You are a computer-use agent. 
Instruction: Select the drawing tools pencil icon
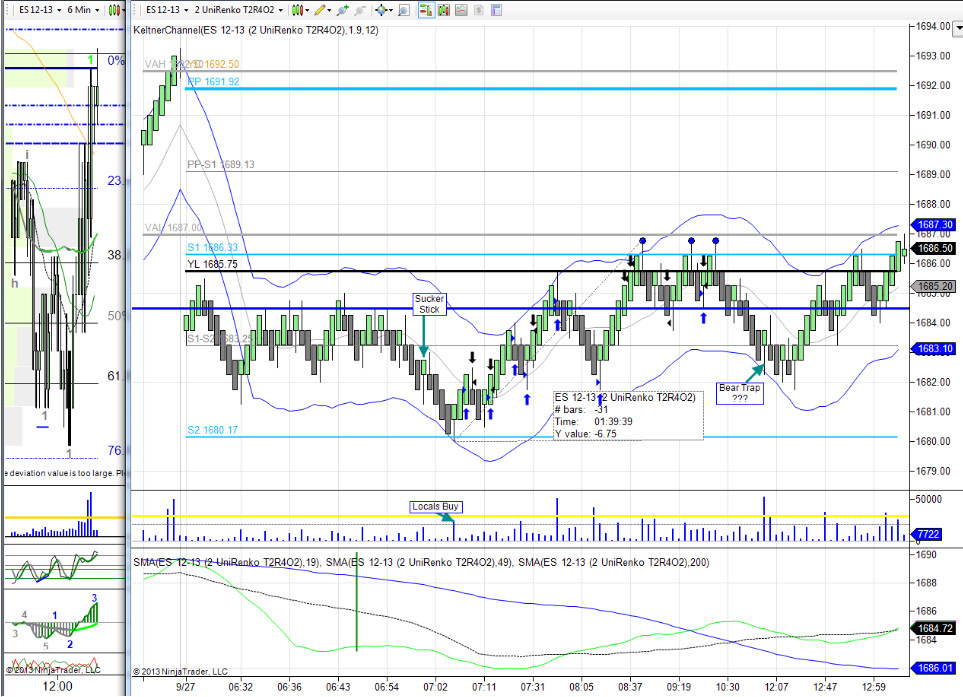pos(319,10)
